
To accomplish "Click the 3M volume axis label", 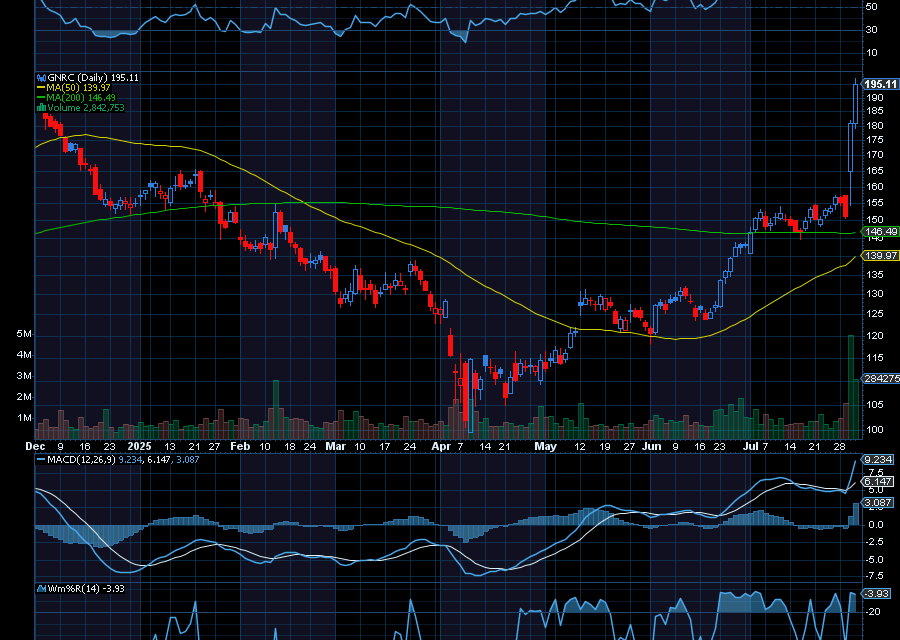I will tap(24, 376).
